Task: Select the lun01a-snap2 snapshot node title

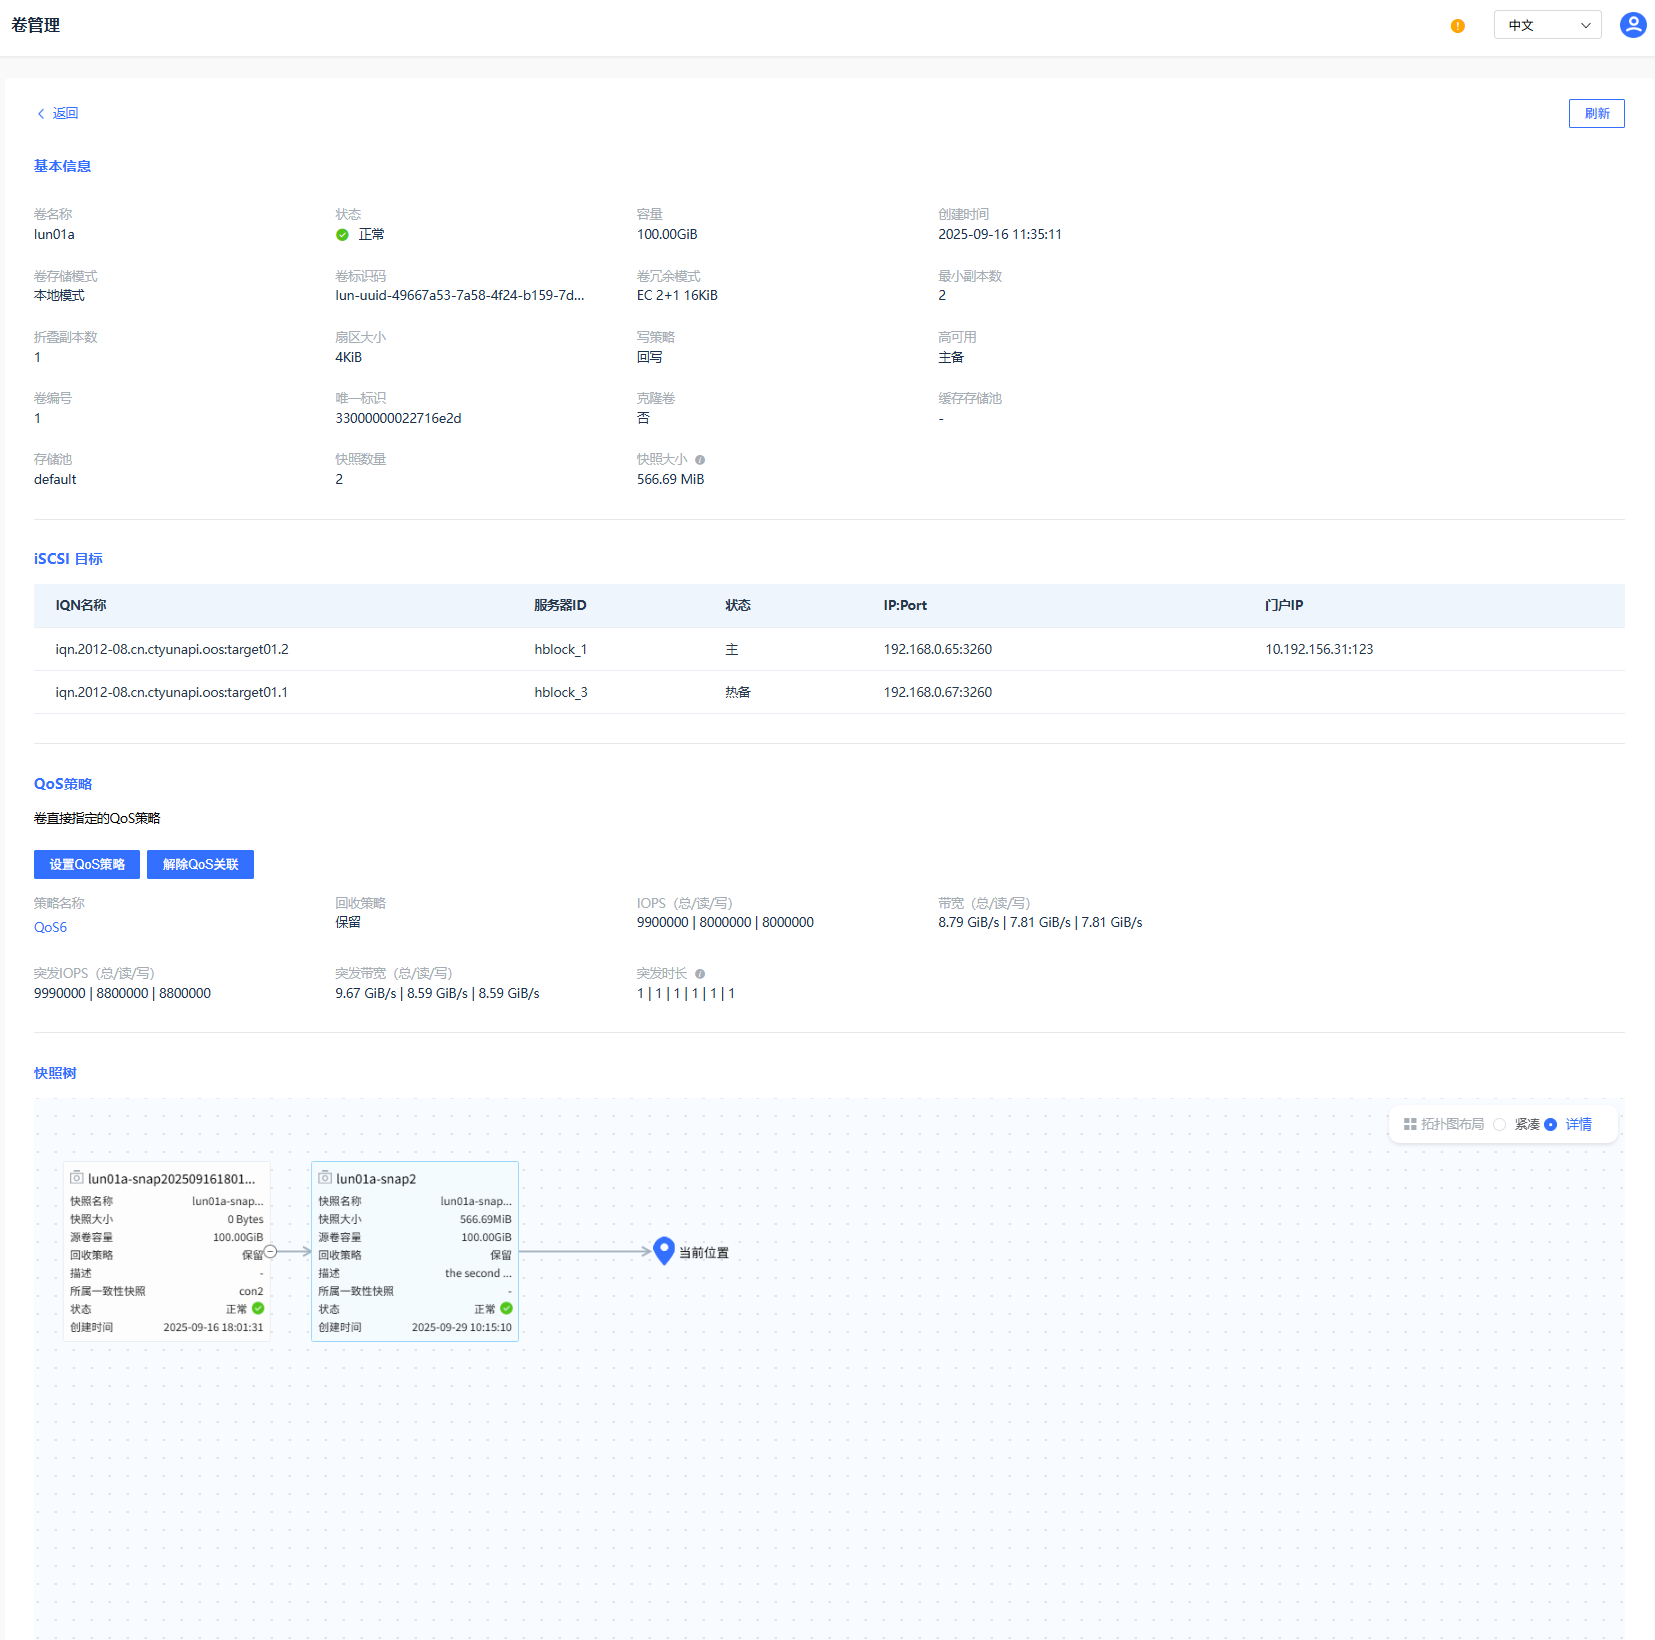Action: click(376, 1179)
